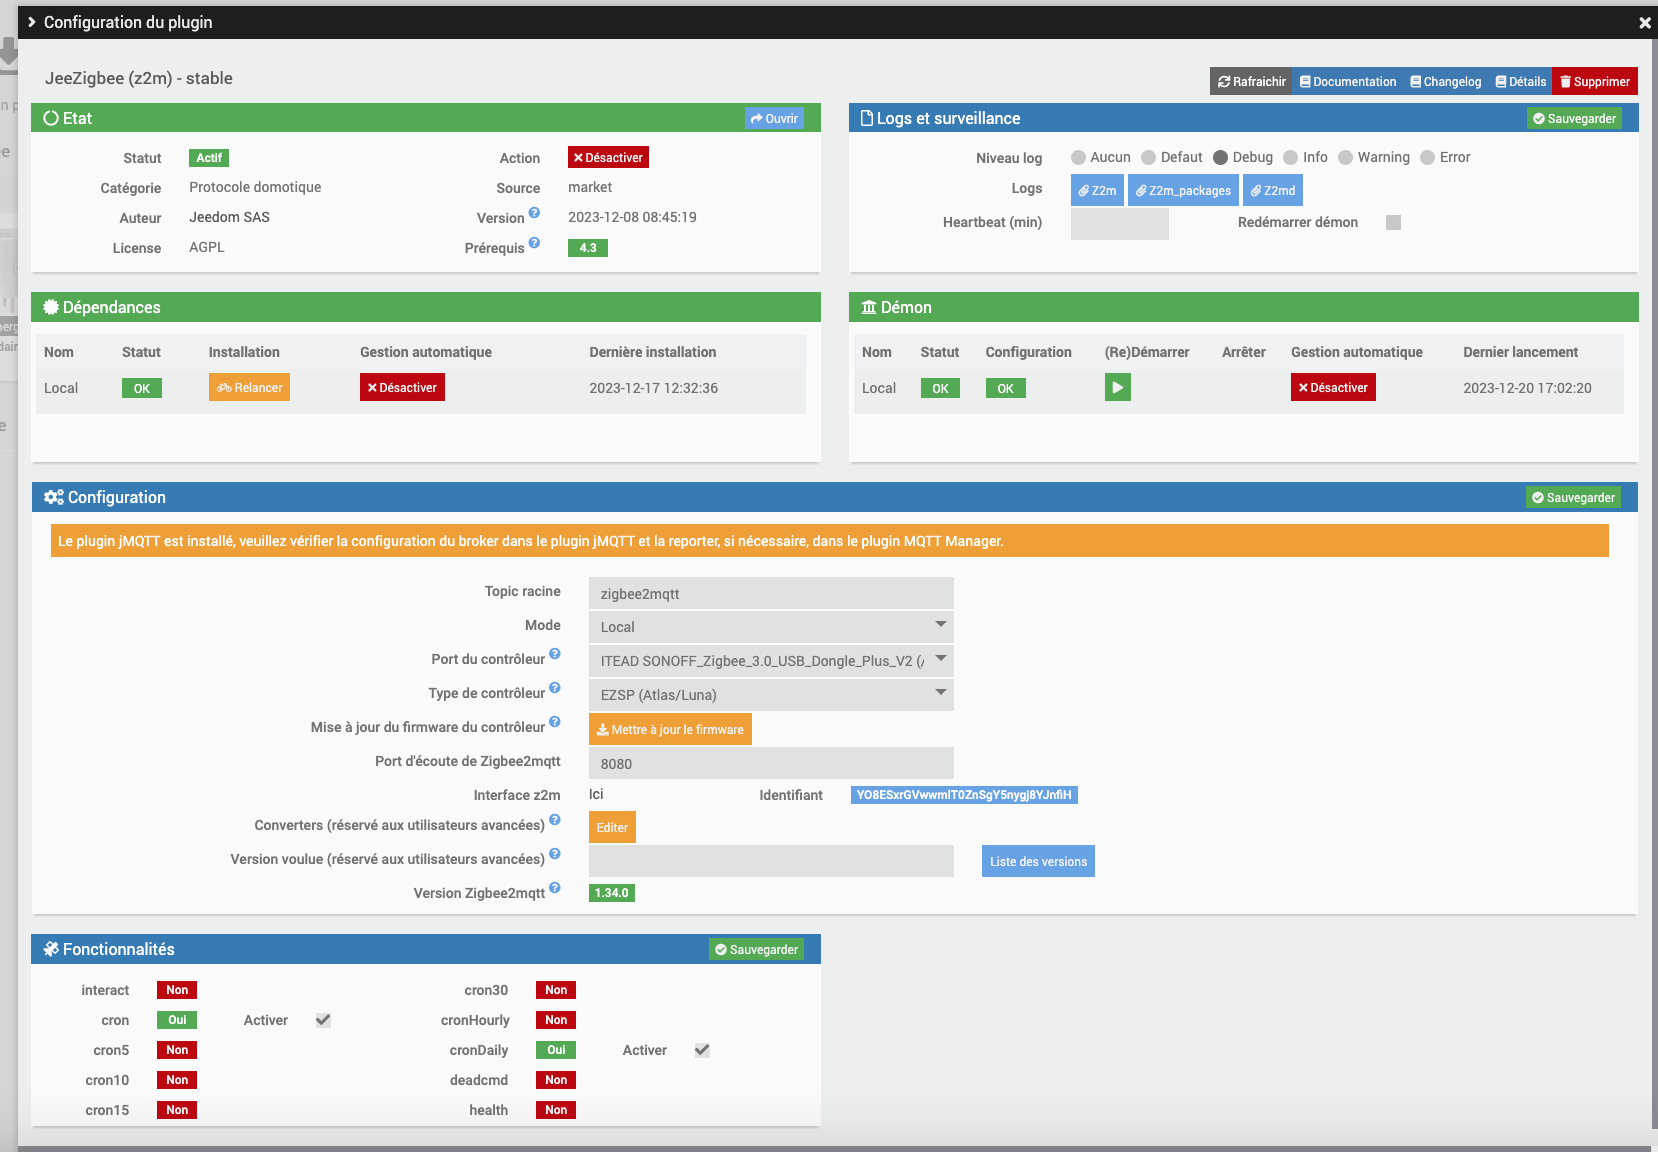Screen dimensions: 1658x1152
Task: Start the Local daemon with play button
Action: click(x=1117, y=387)
